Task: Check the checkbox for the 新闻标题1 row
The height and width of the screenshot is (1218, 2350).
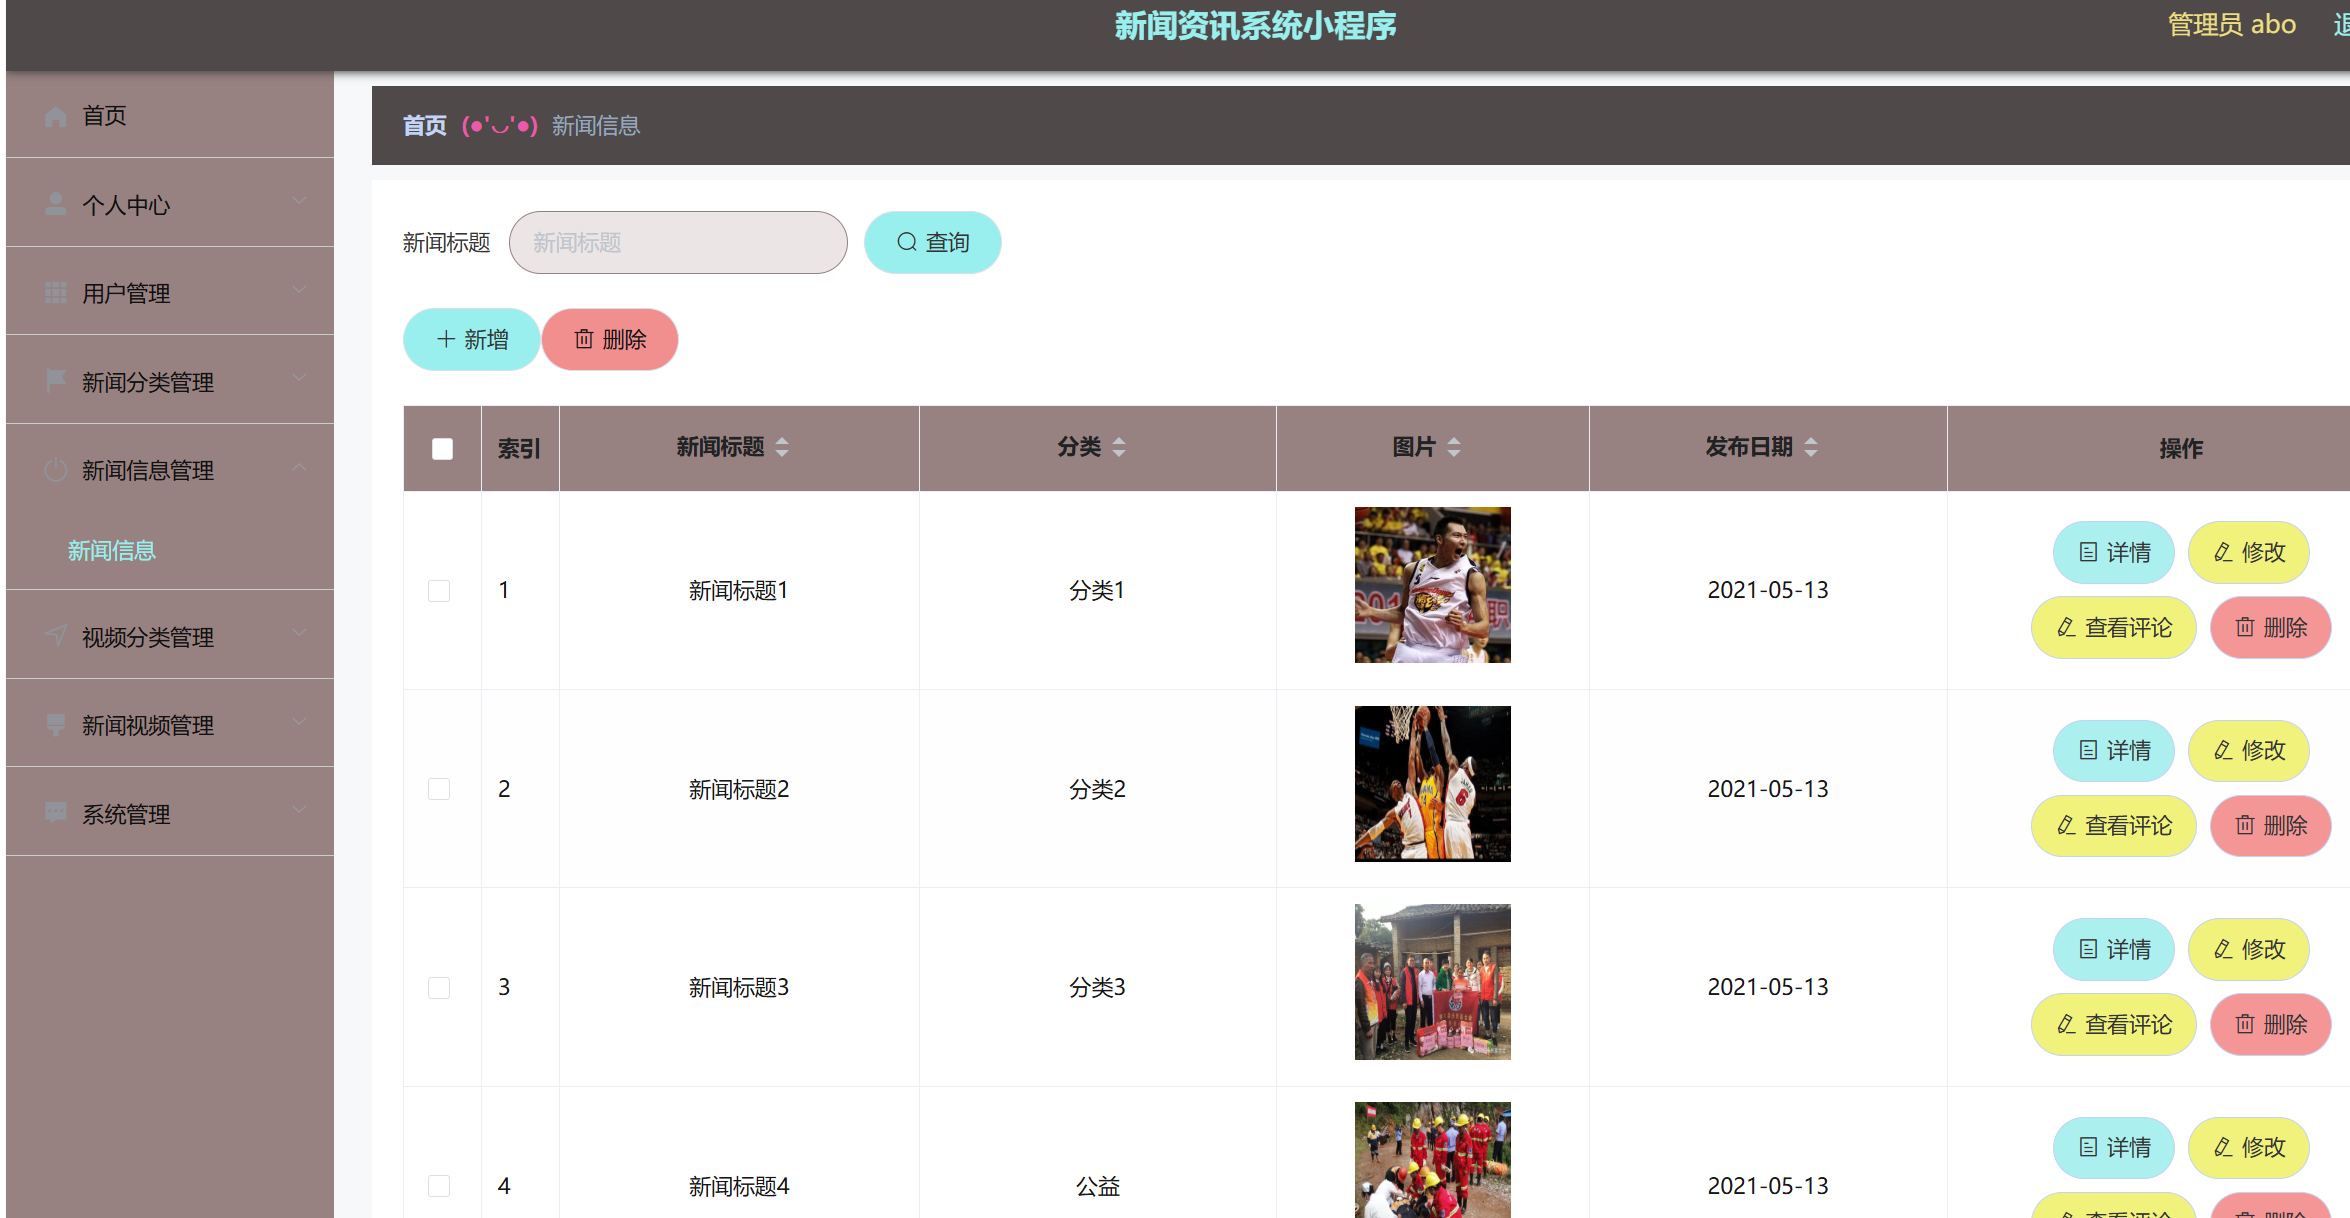Action: pyautogui.click(x=439, y=591)
